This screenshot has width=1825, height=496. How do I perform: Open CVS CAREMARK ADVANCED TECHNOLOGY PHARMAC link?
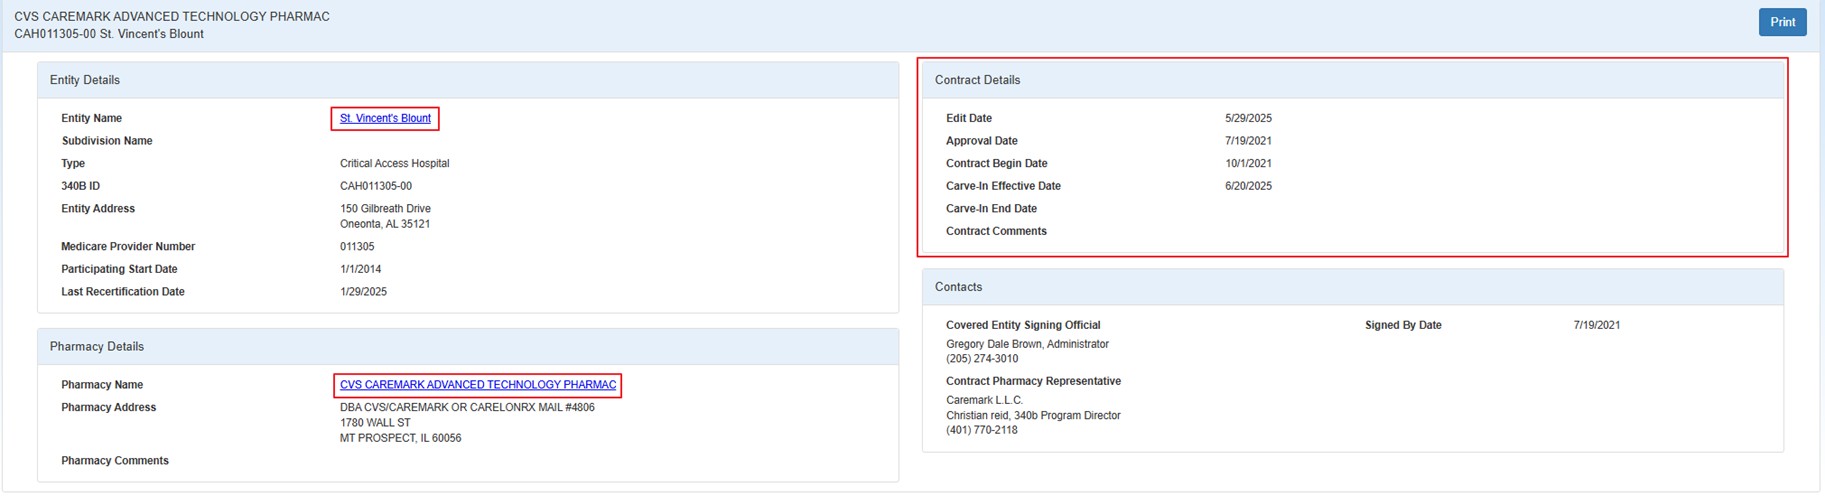pos(478,385)
